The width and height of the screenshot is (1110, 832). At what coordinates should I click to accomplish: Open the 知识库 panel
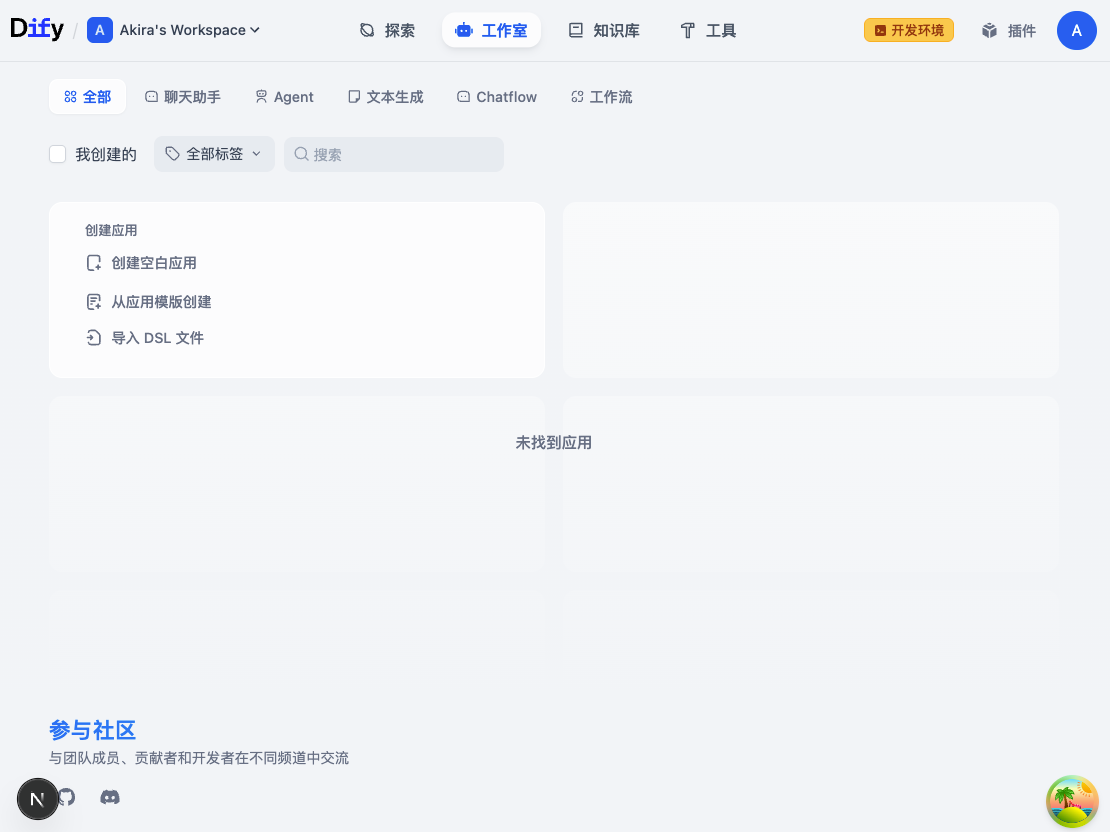tap(605, 30)
